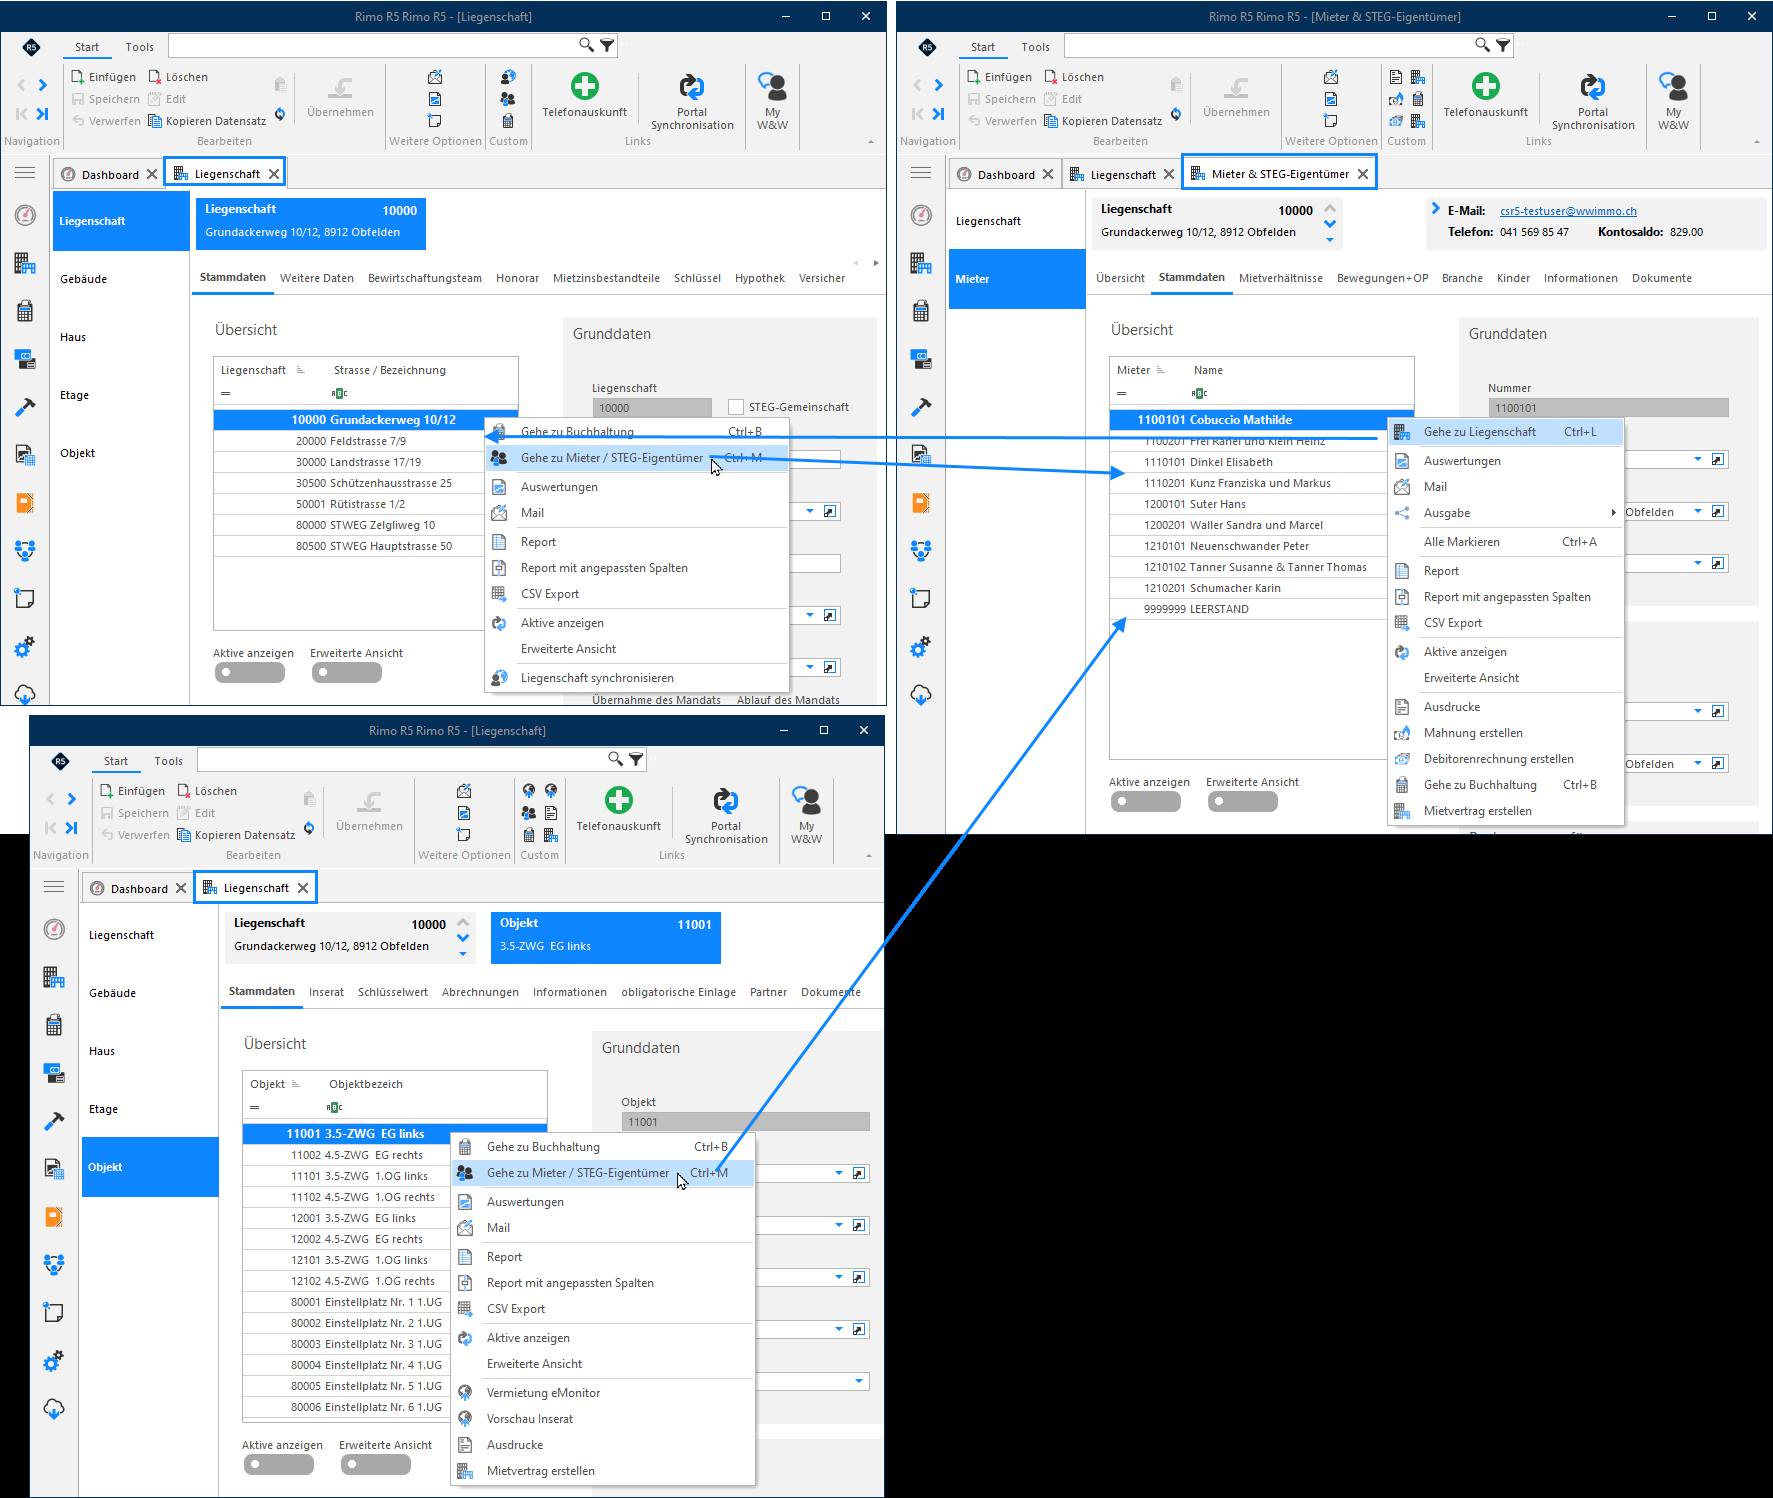Check STEG-Gemeinschaft checkbox
This screenshot has width=1773, height=1498.
point(736,407)
